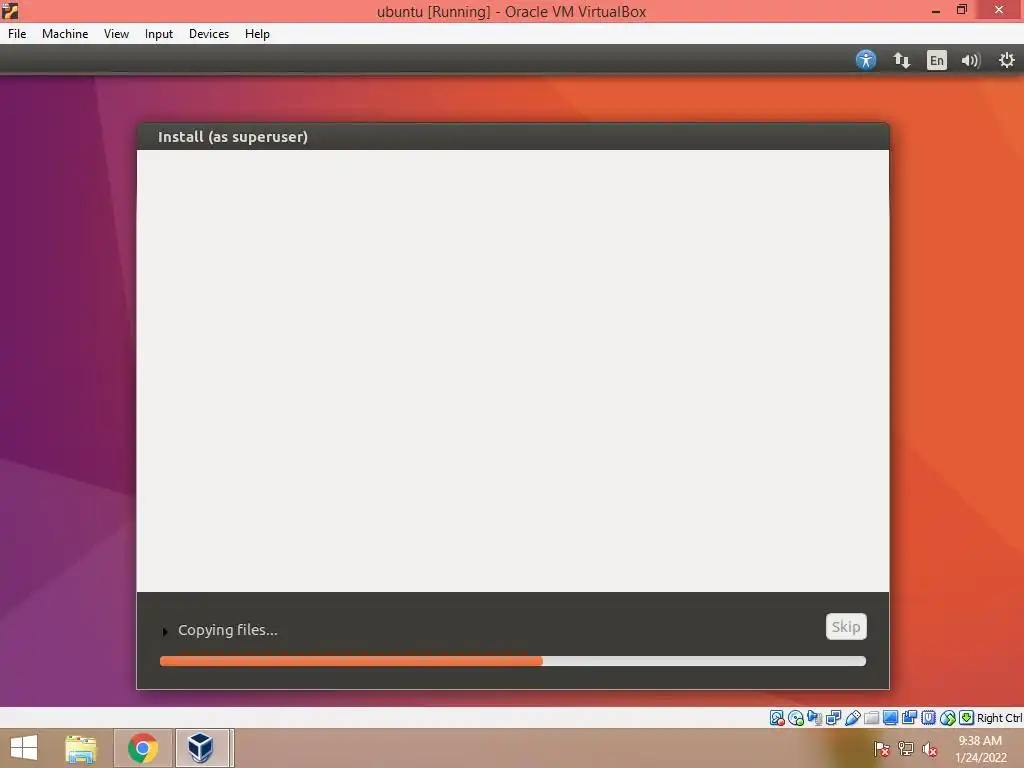Click the CPU virtualization status icon

click(928, 718)
